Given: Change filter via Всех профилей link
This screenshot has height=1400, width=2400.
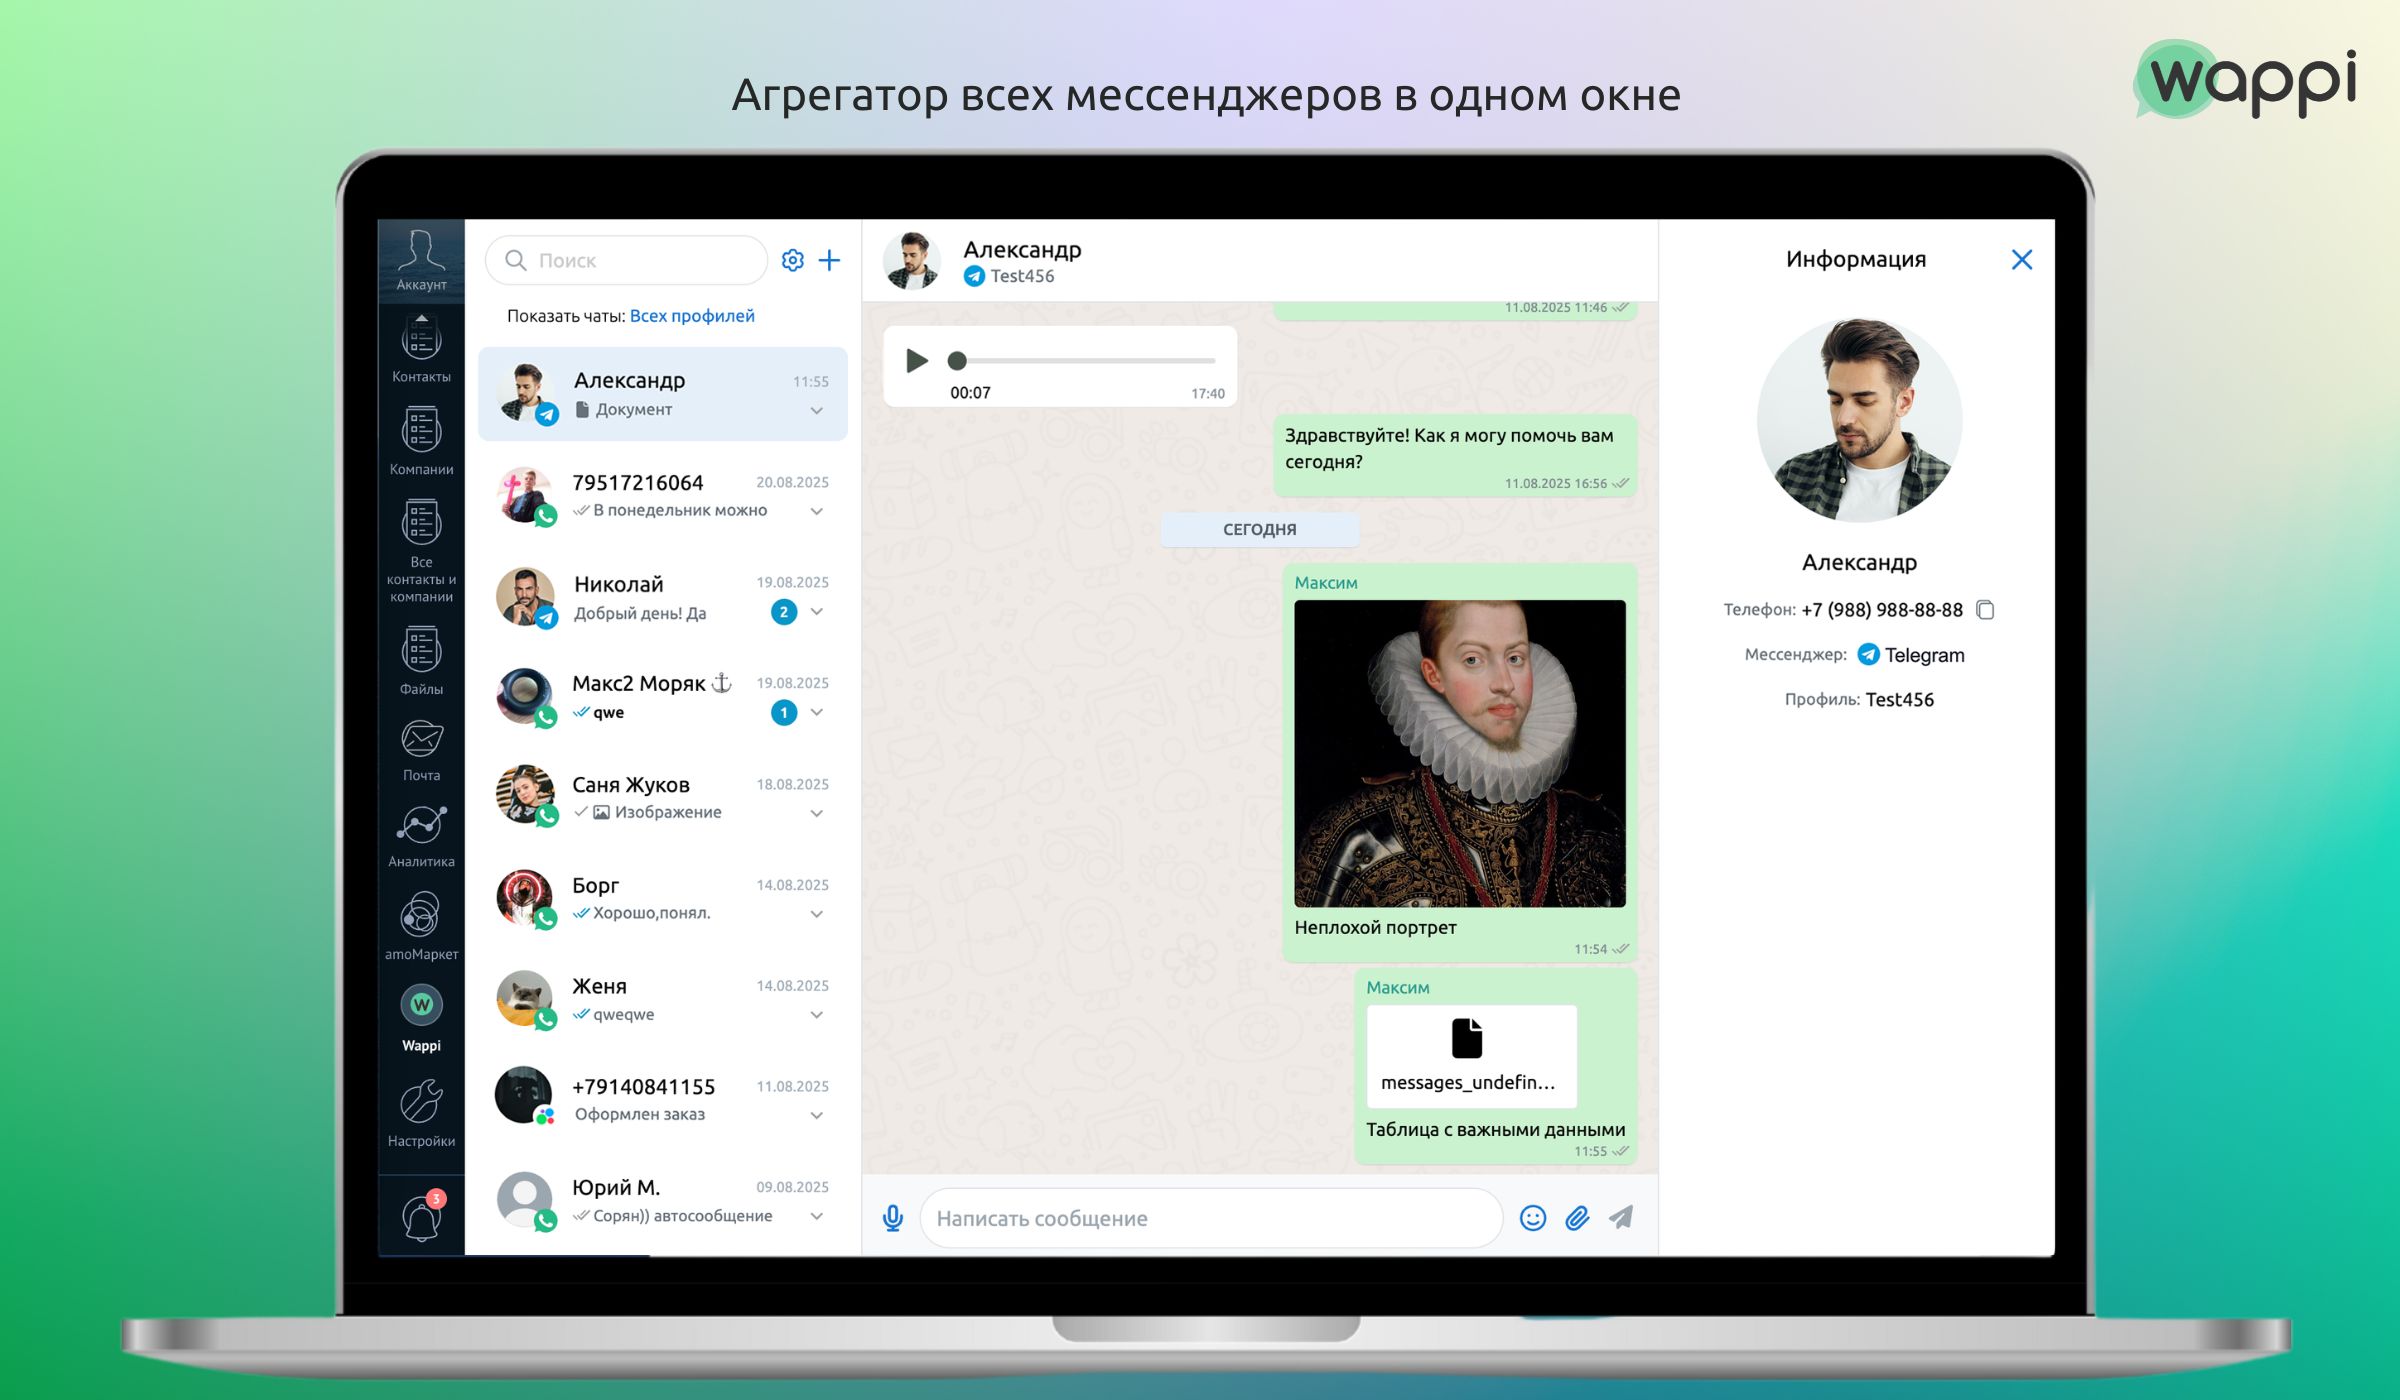Looking at the screenshot, I should coord(692,316).
